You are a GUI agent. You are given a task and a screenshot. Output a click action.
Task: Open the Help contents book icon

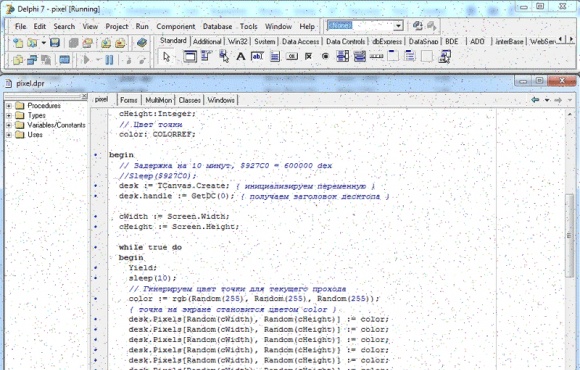tap(142, 43)
